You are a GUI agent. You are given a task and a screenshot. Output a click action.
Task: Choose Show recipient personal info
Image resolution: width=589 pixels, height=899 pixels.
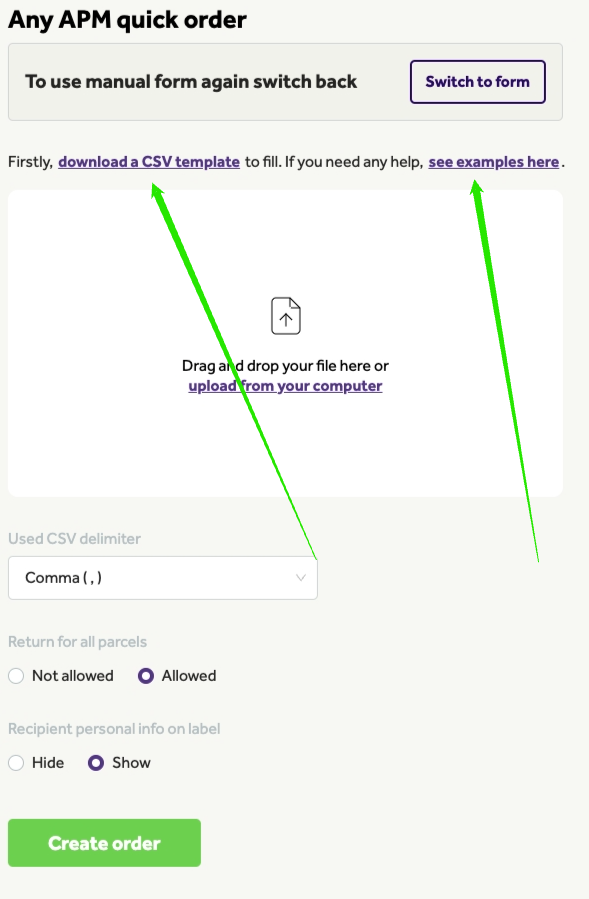coord(96,763)
